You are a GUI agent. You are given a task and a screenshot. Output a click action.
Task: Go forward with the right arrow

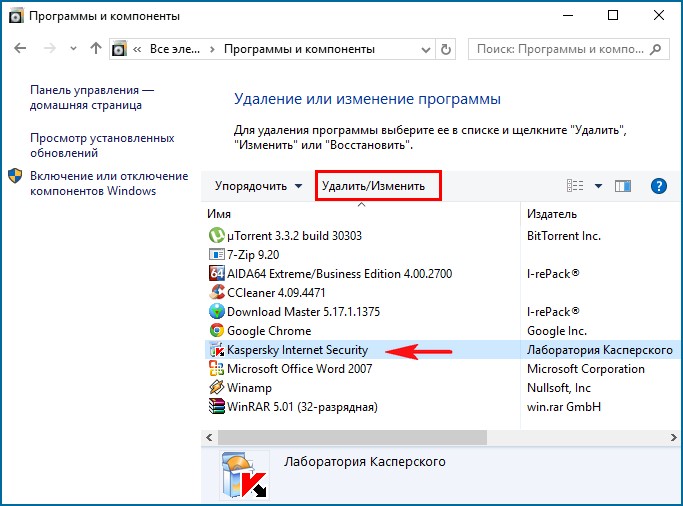click(50, 48)
